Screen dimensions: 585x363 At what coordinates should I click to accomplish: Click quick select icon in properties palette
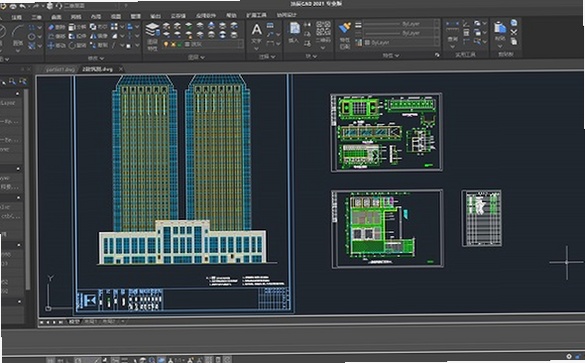(22, 81)
